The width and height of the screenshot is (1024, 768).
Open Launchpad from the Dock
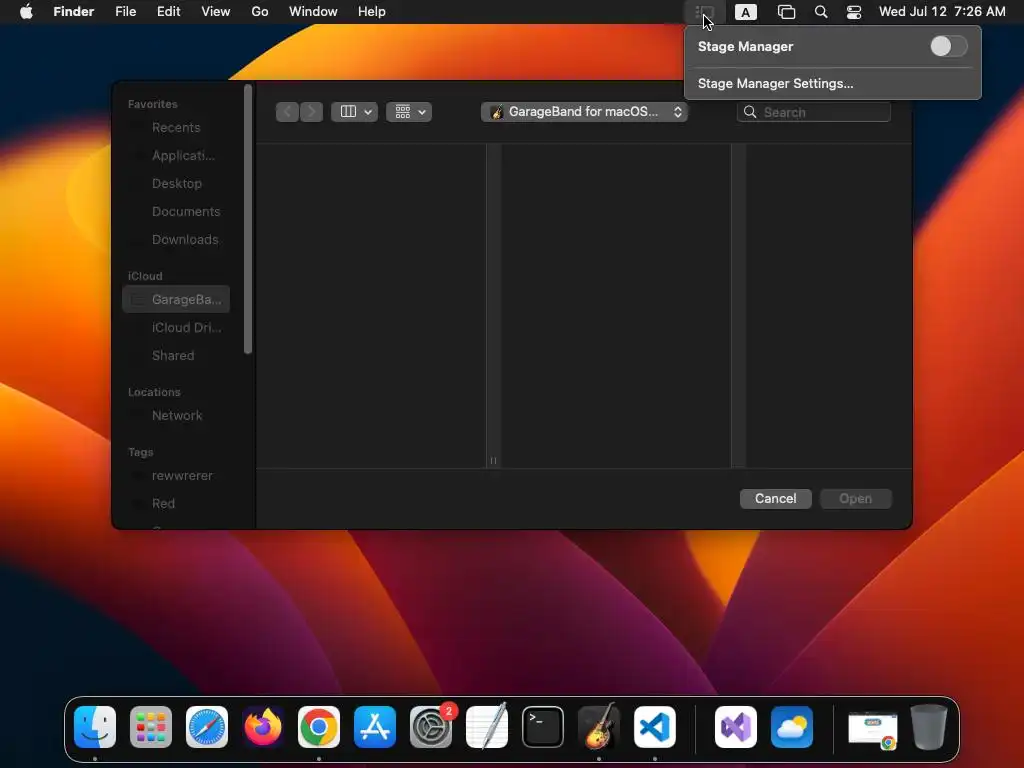(151, 727)
